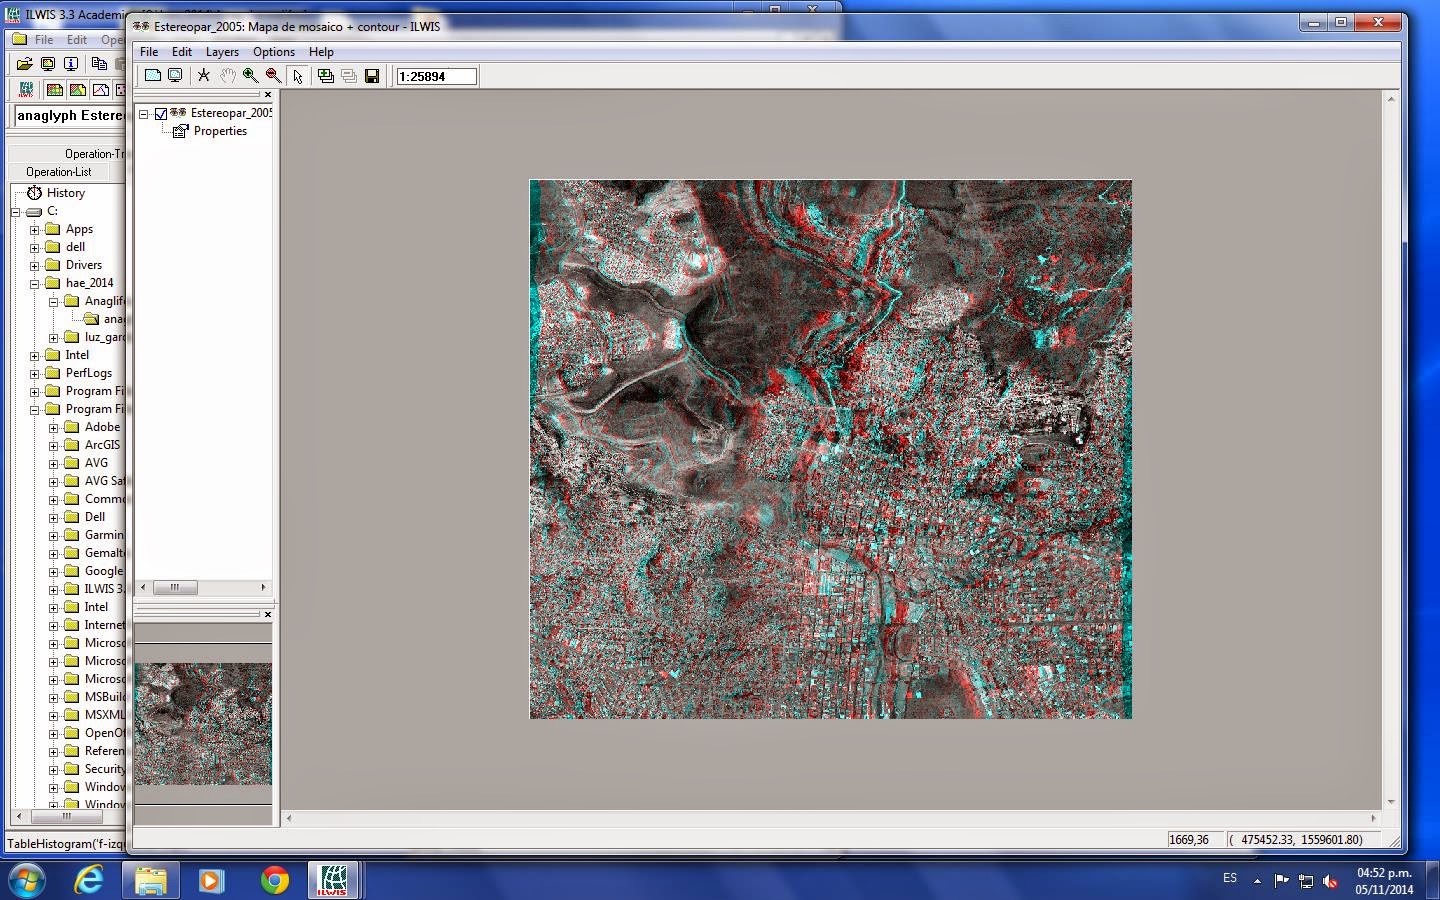Expand the Anaglif folder node

pyautogui.click(x=54, y=301)
